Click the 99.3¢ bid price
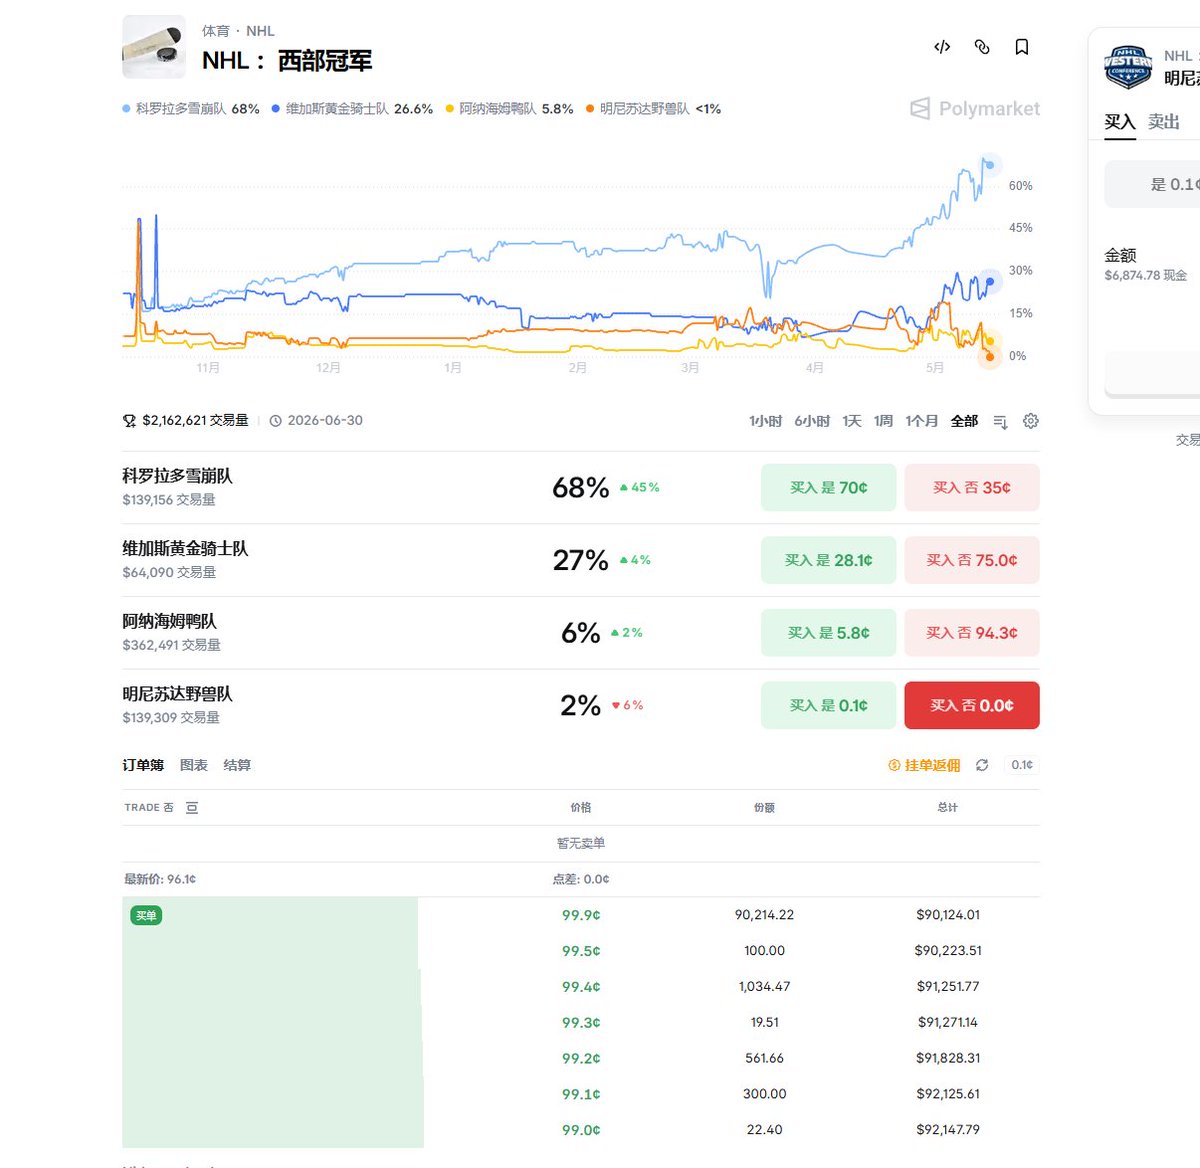This screenshot has height=1168, width=1200. 581,1023
